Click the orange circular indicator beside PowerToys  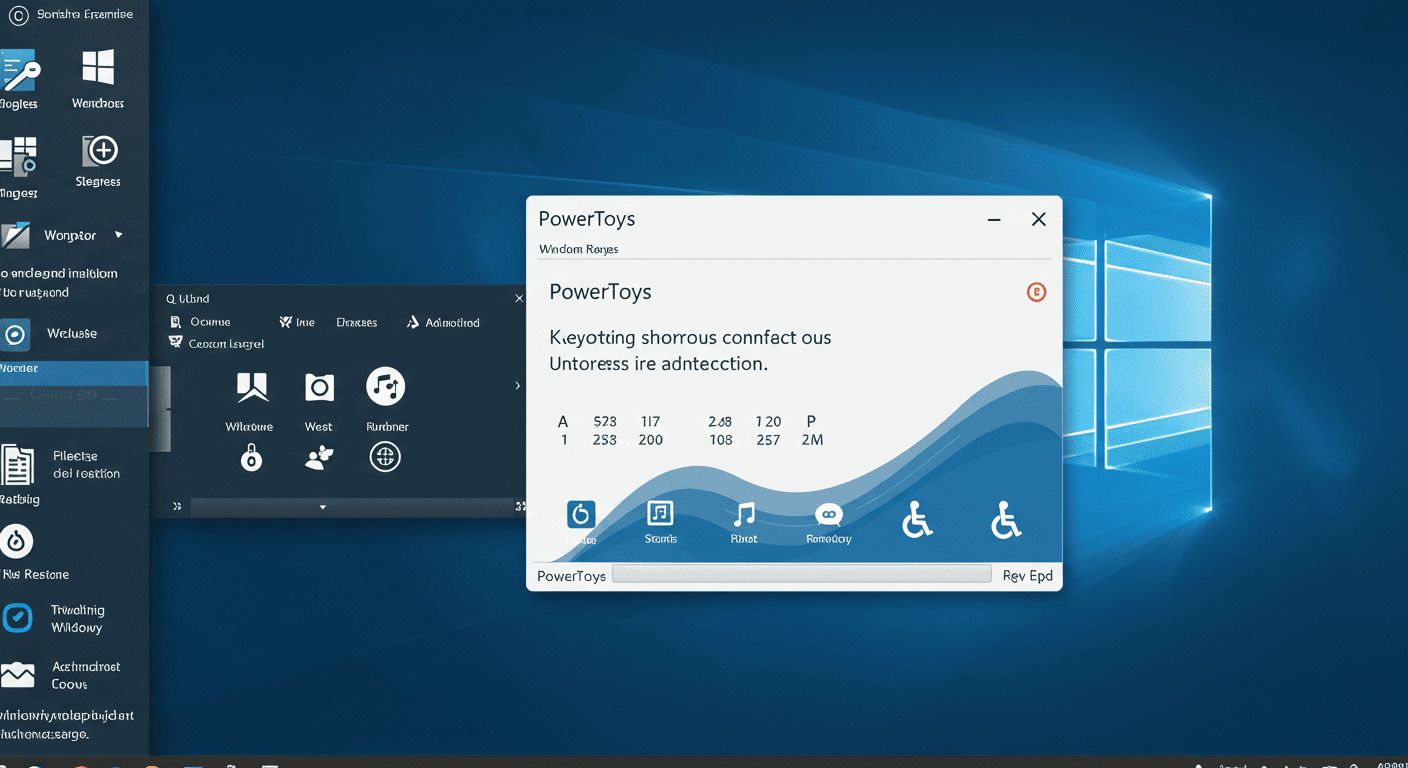[1037, 292]
